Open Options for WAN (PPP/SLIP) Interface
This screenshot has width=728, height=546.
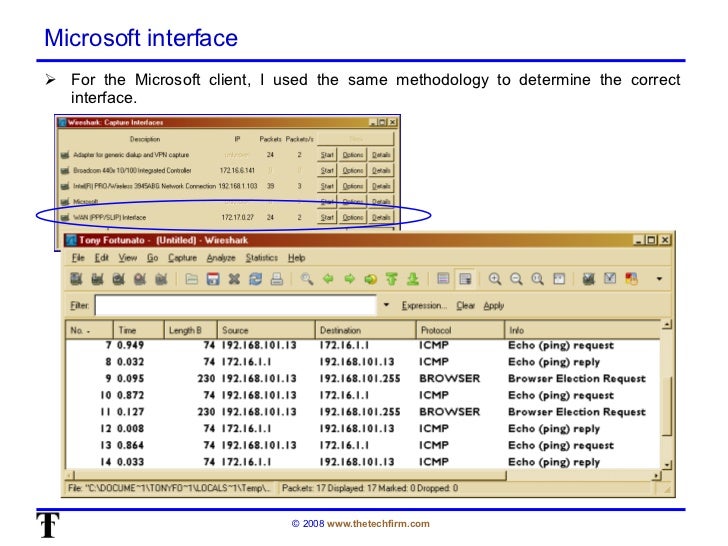click(x=352, y=217)
